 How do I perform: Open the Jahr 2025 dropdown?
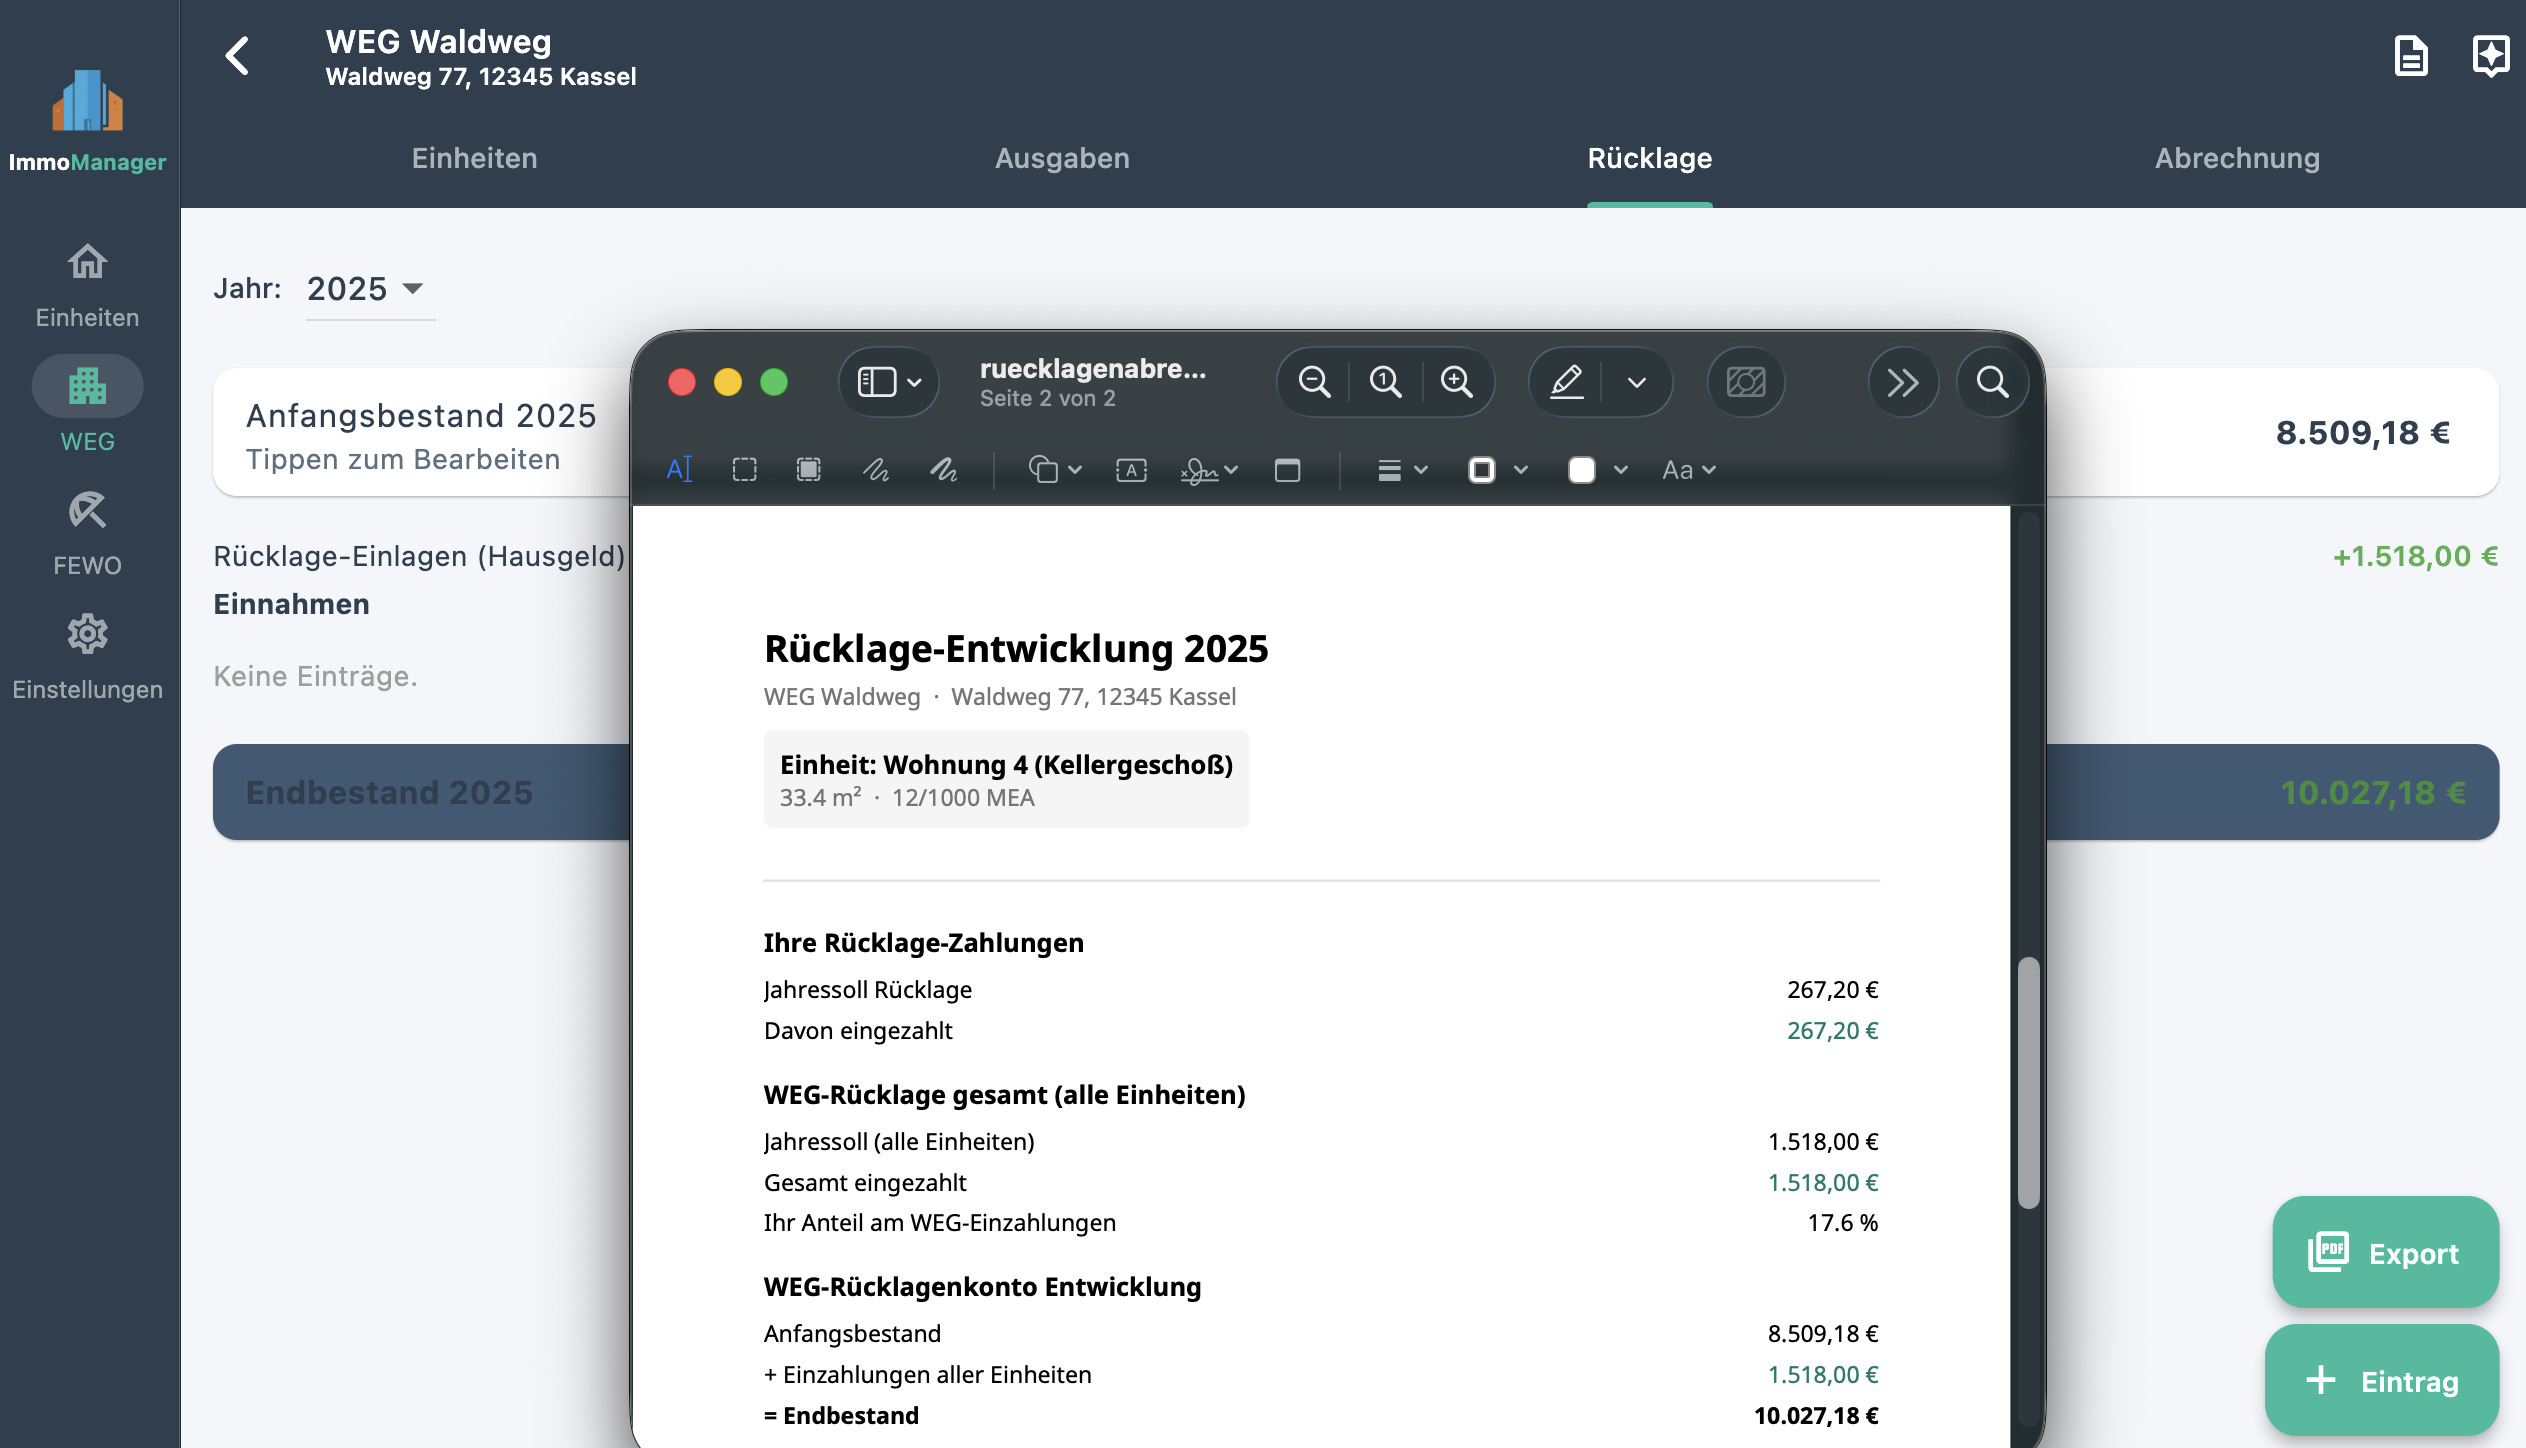[370, 289]
